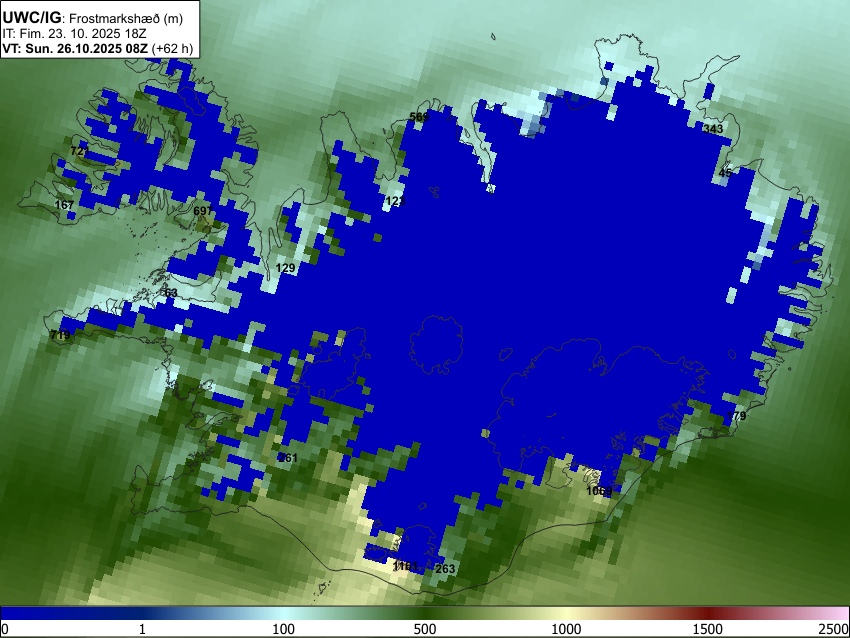Screen dimensions: 850x638
Task: Click the 1500 tick label on the color scale
Action: tap(708, 629)
